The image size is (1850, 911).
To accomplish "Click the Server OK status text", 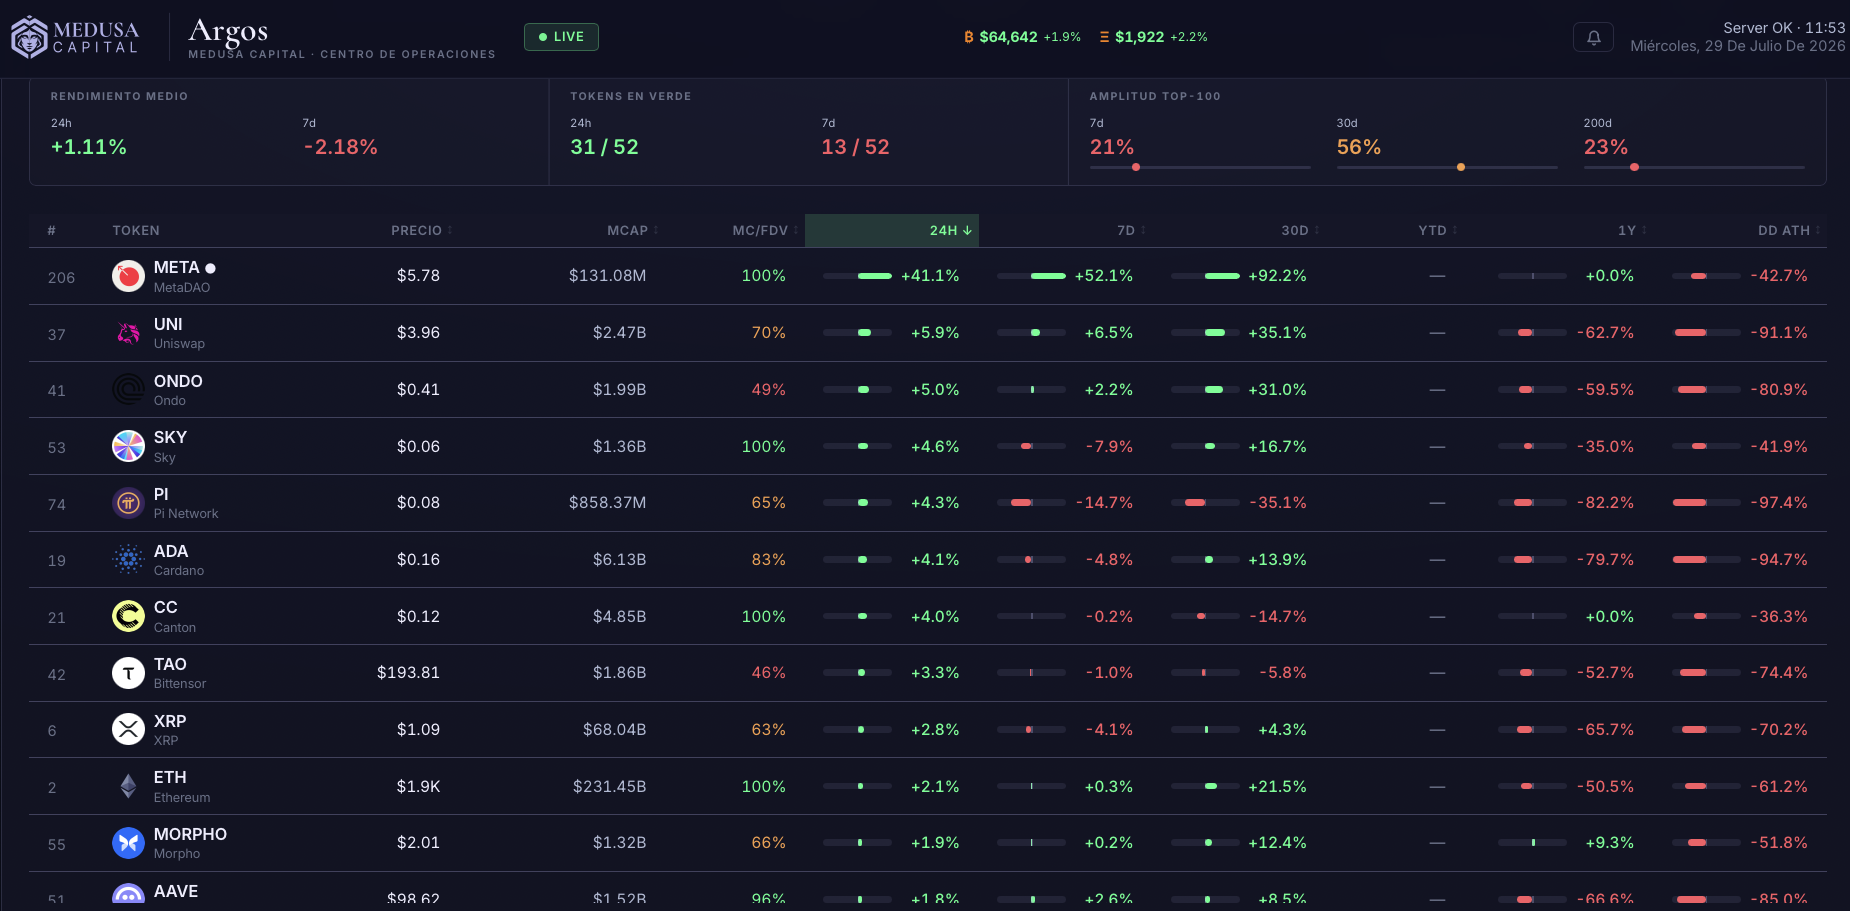I will 1757,28.
